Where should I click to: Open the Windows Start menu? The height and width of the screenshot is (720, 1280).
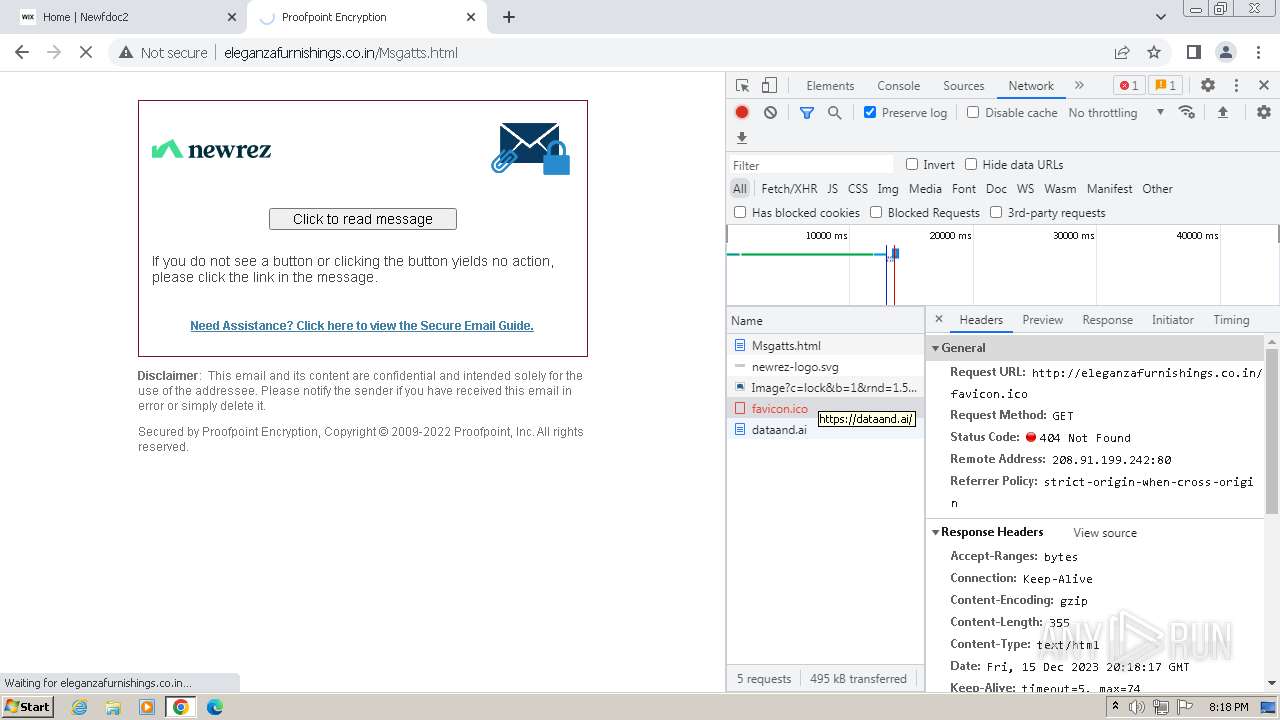point(27,707)
